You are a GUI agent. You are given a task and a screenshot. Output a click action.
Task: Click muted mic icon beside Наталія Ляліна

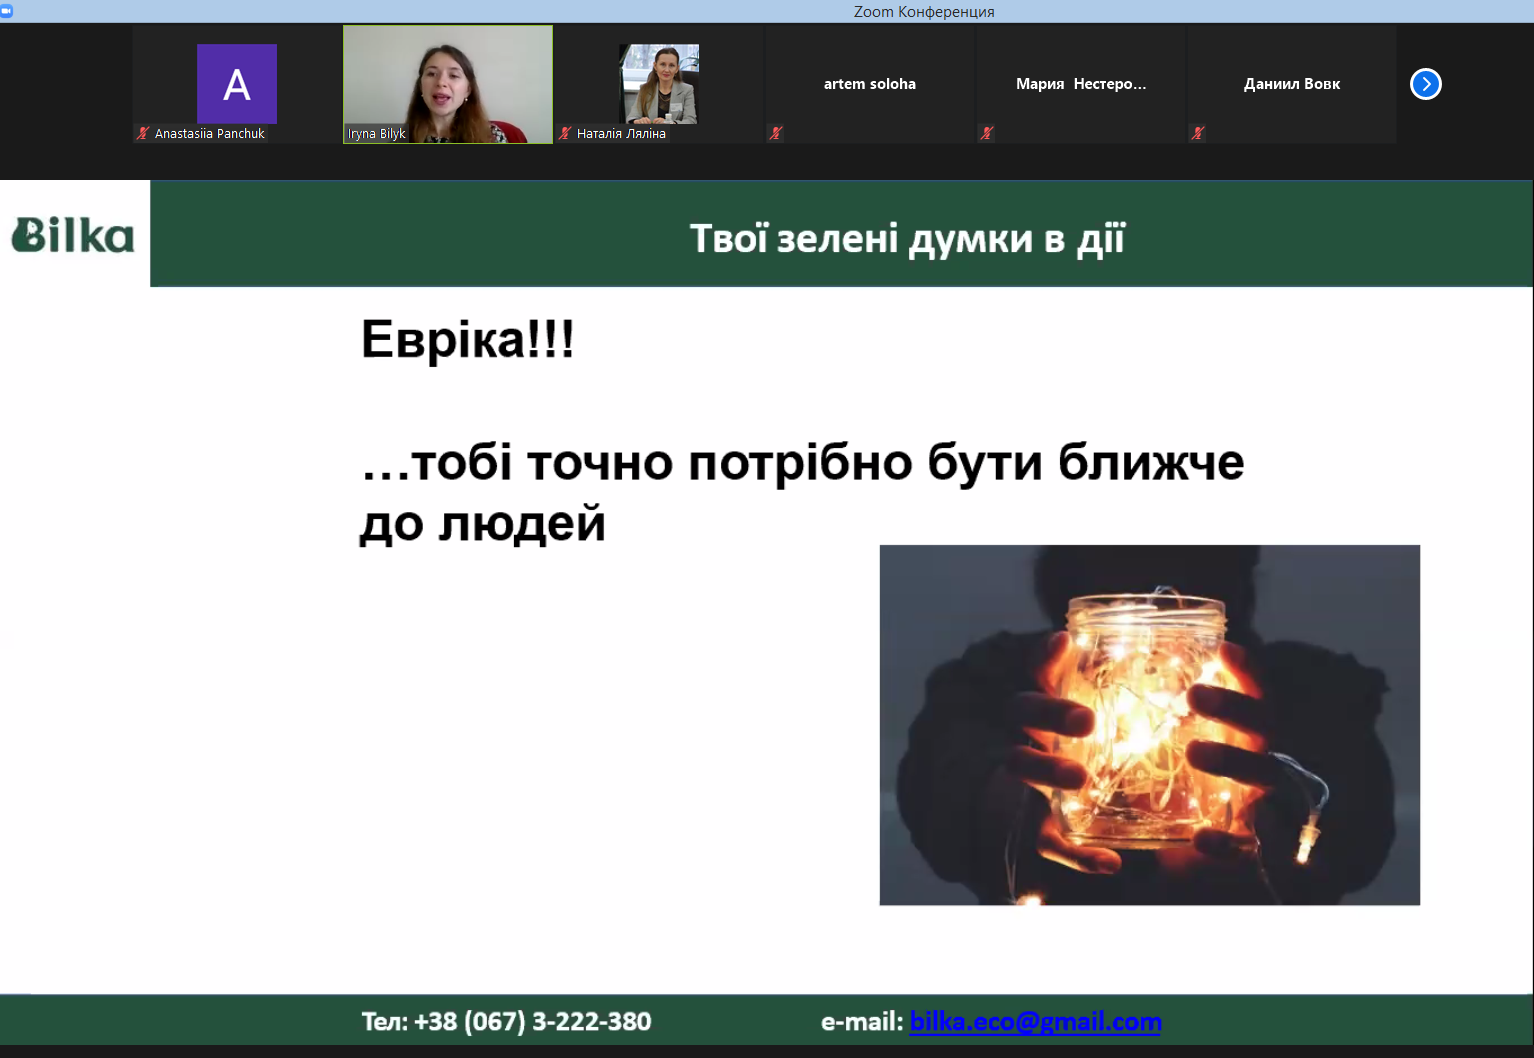pos(565,133)
